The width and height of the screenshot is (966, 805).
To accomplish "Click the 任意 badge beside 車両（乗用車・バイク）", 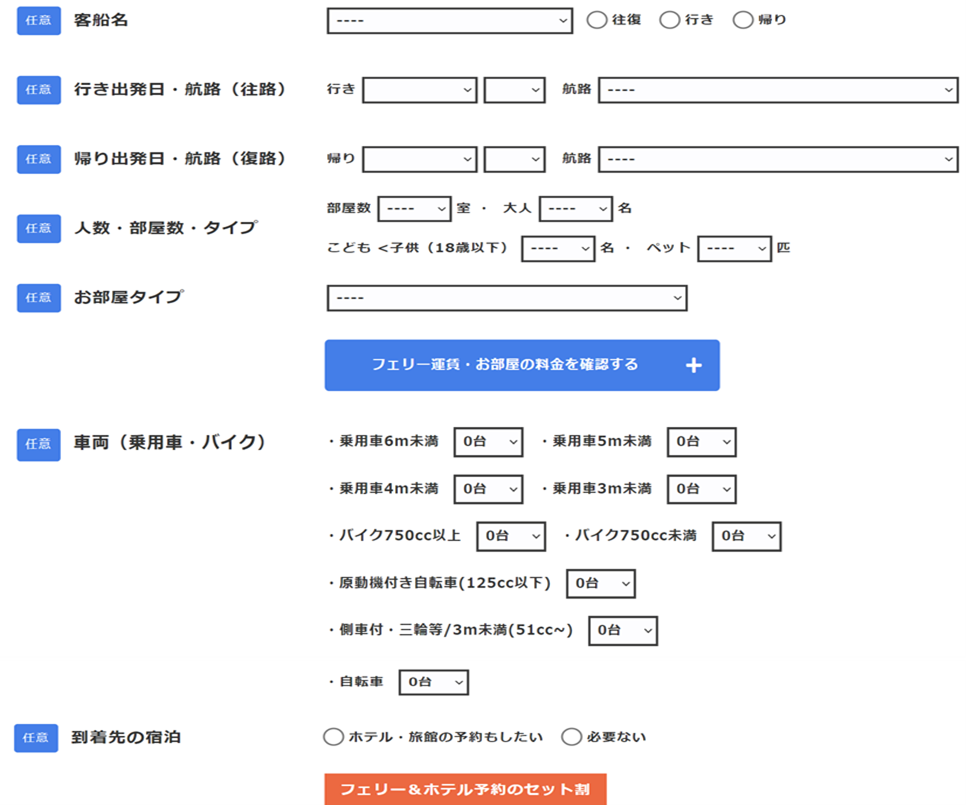I will [39, 444].
